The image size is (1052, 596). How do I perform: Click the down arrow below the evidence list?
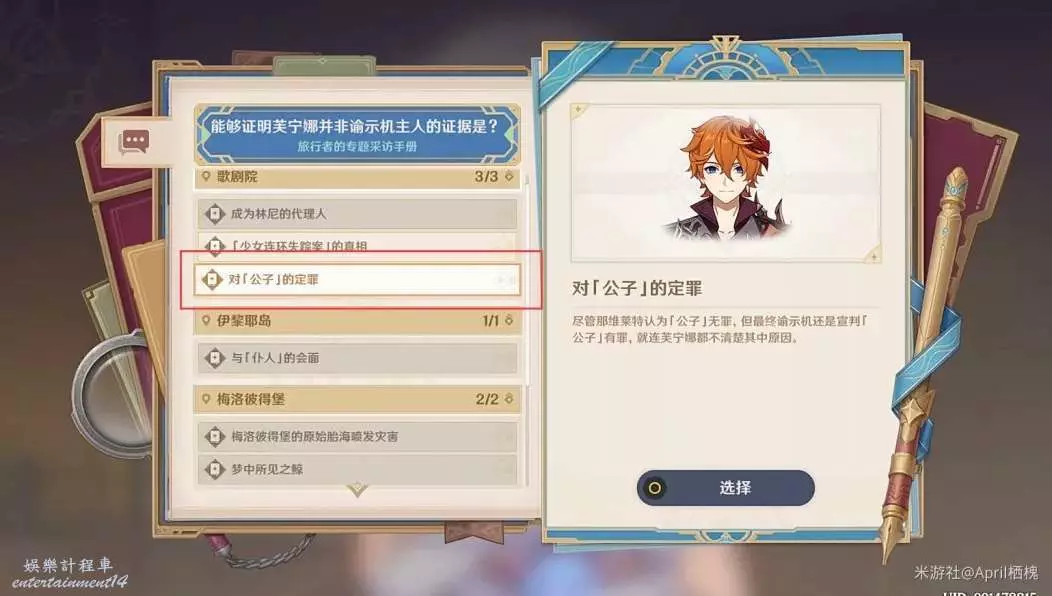(358, 489)
